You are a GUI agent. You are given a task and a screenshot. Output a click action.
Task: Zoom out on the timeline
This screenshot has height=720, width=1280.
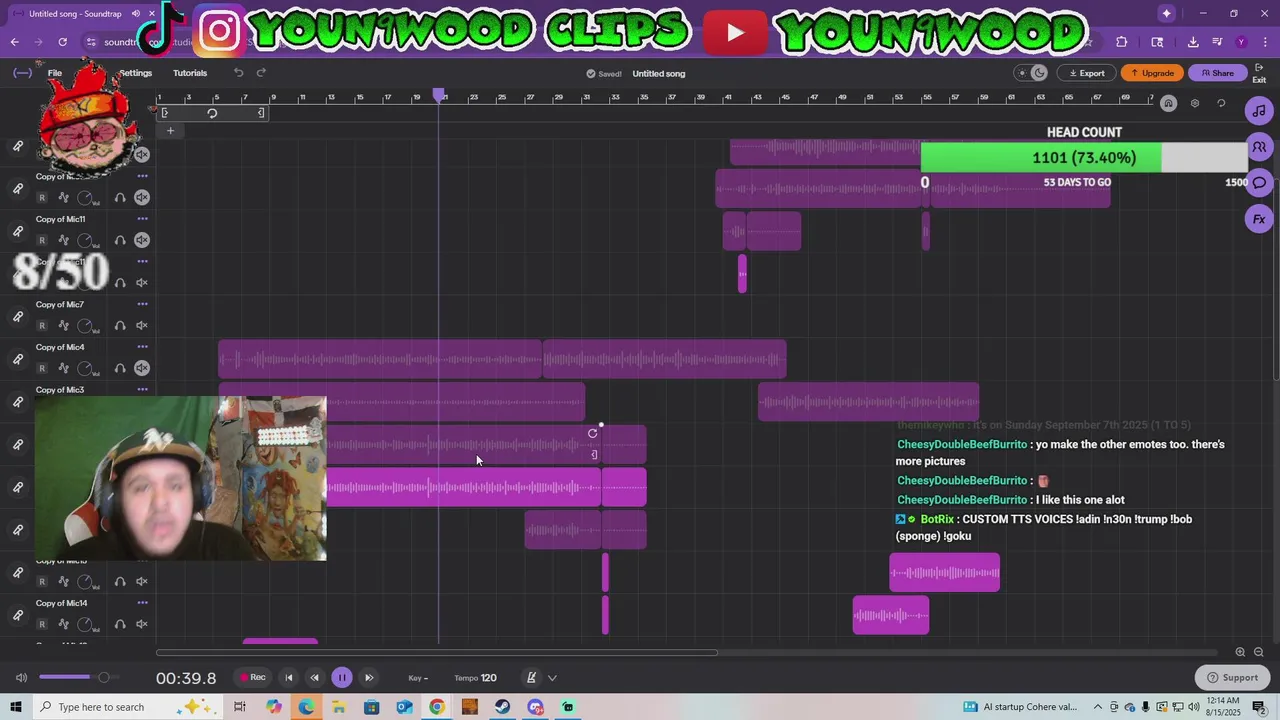1258,652
